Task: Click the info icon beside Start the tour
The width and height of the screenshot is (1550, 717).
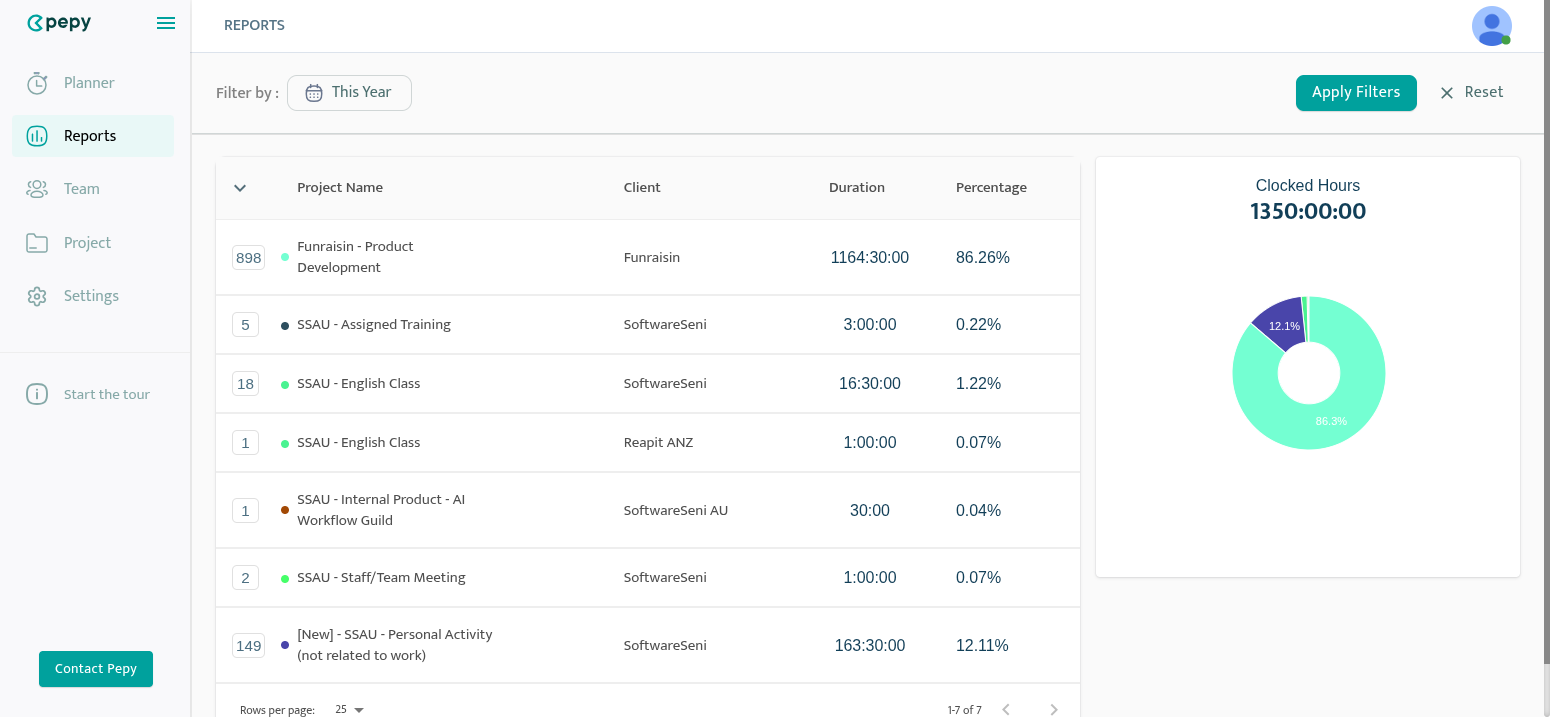Action: point(37,394)
